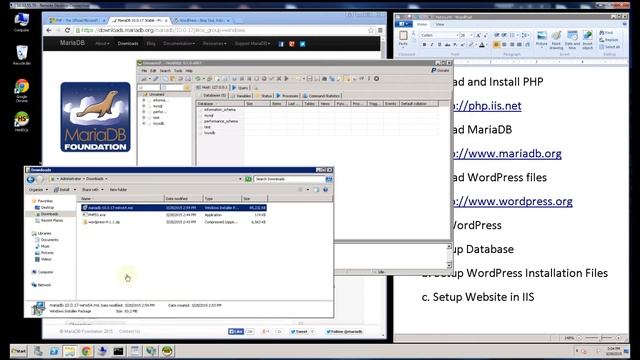Expand test node in HeidiSQL tree
The width and height of the screenshot is (640, 360).
(x=144, y=117)
